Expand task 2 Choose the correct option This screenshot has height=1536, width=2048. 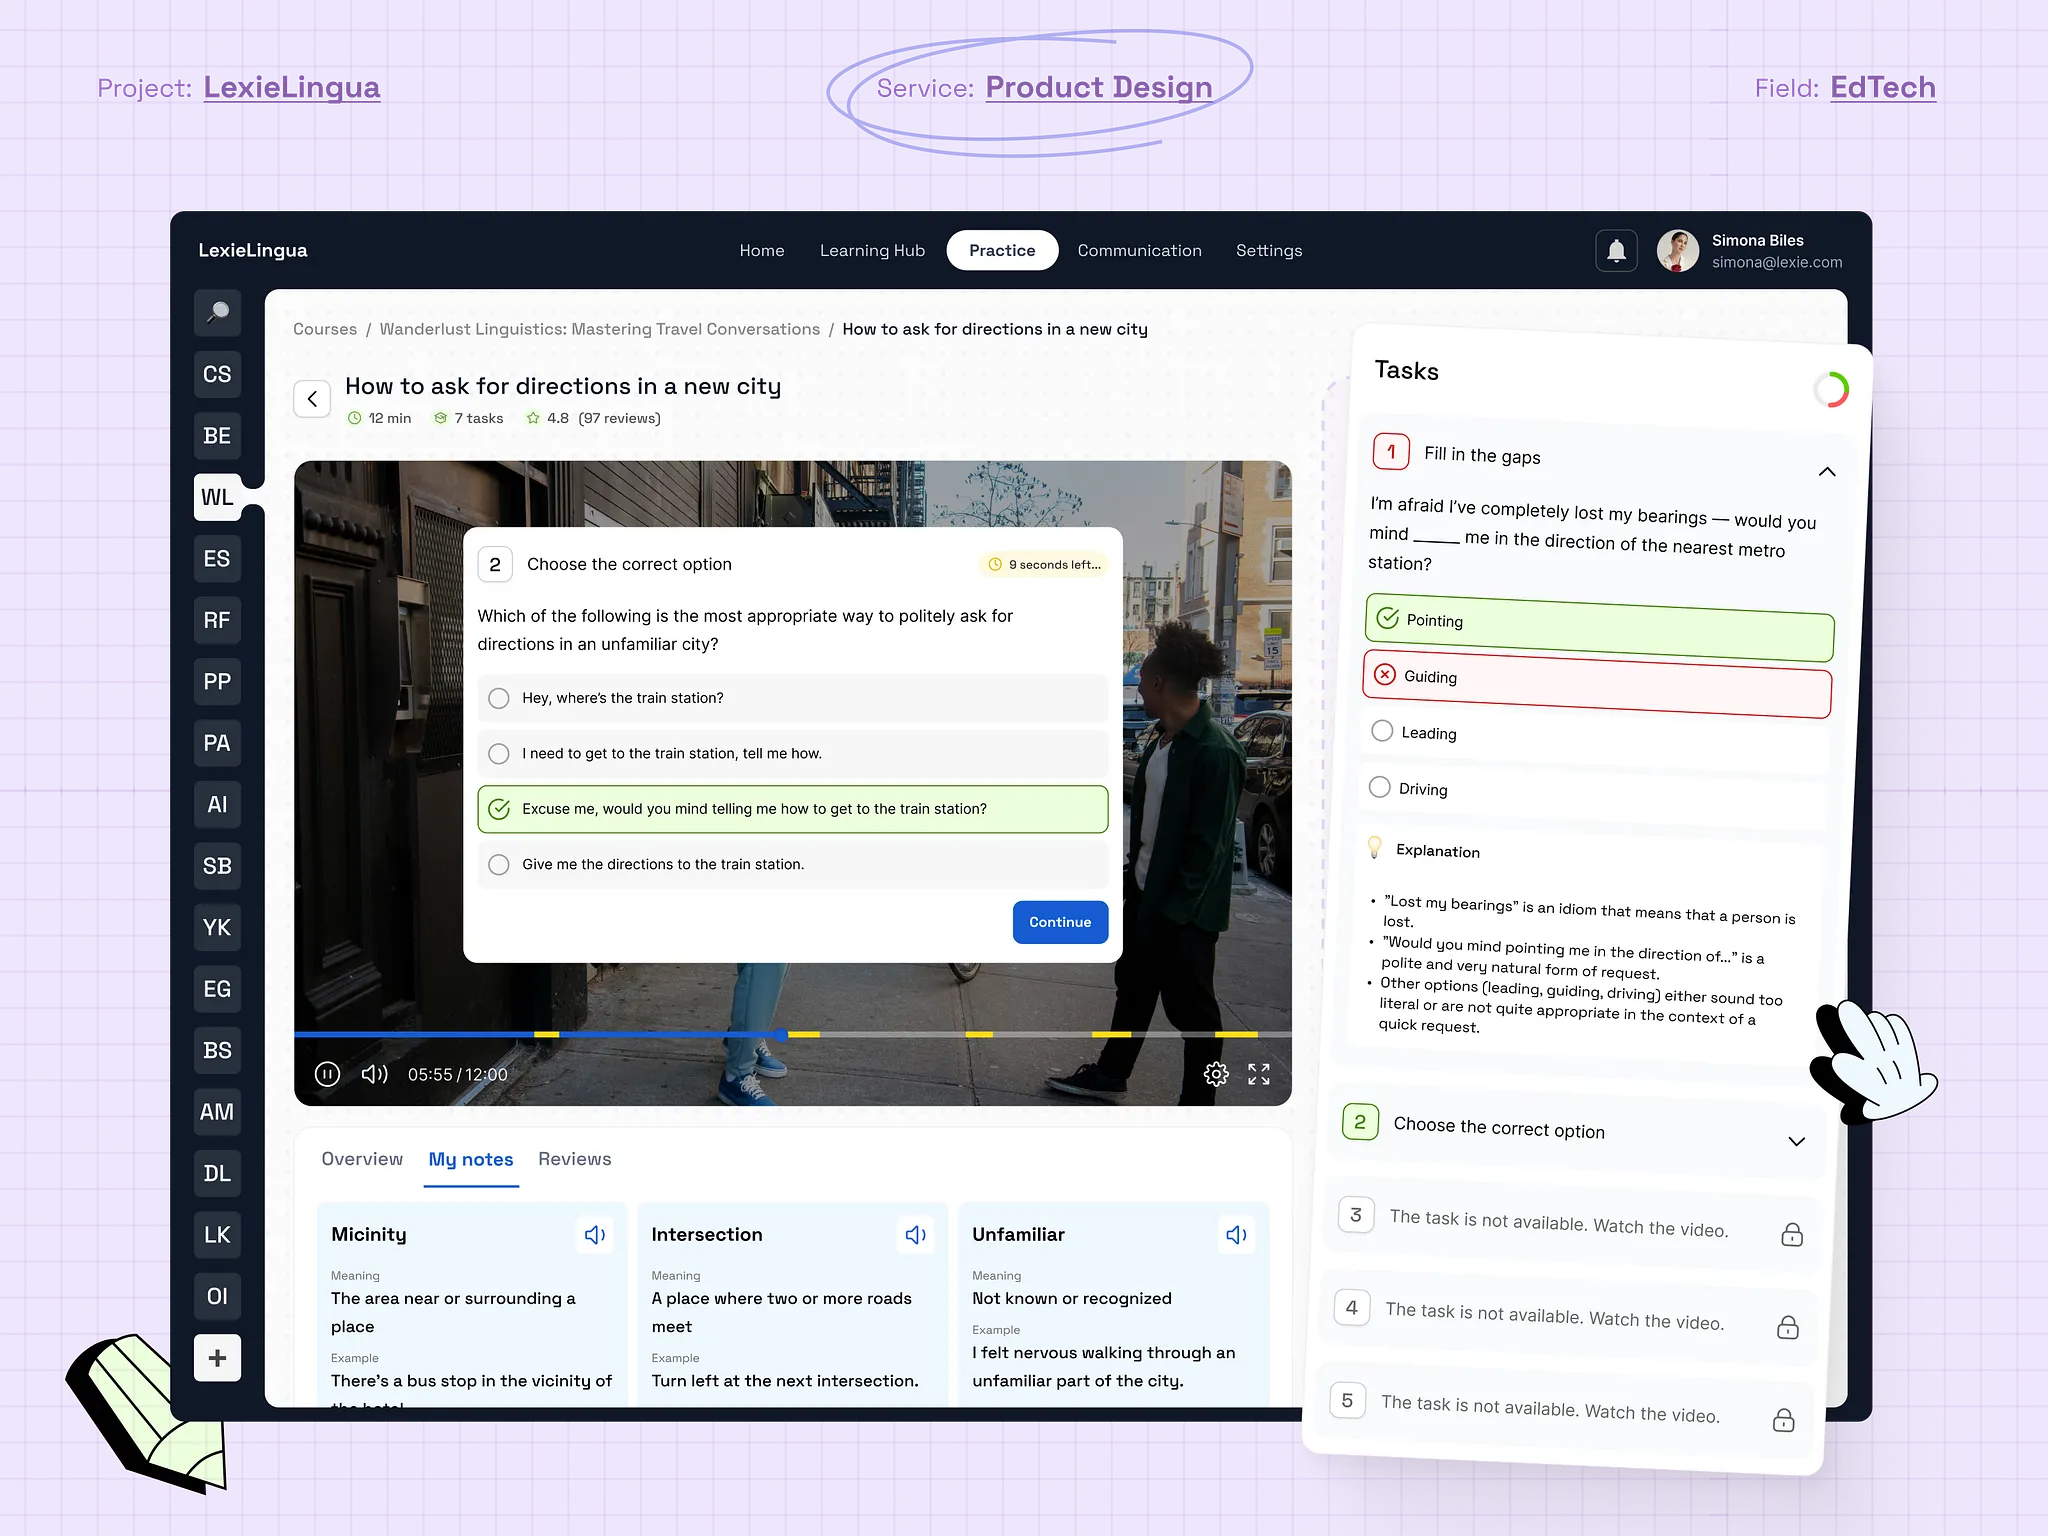click(1796, 1141)
